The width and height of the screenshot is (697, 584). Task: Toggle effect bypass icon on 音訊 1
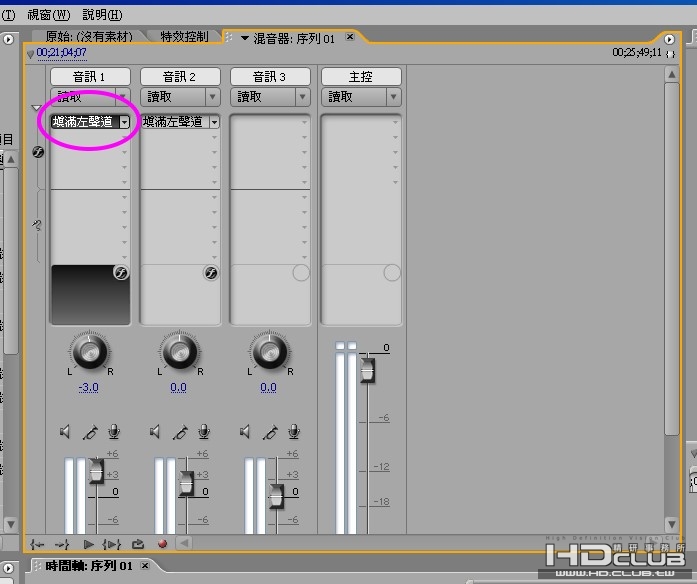tap(121, 272)
